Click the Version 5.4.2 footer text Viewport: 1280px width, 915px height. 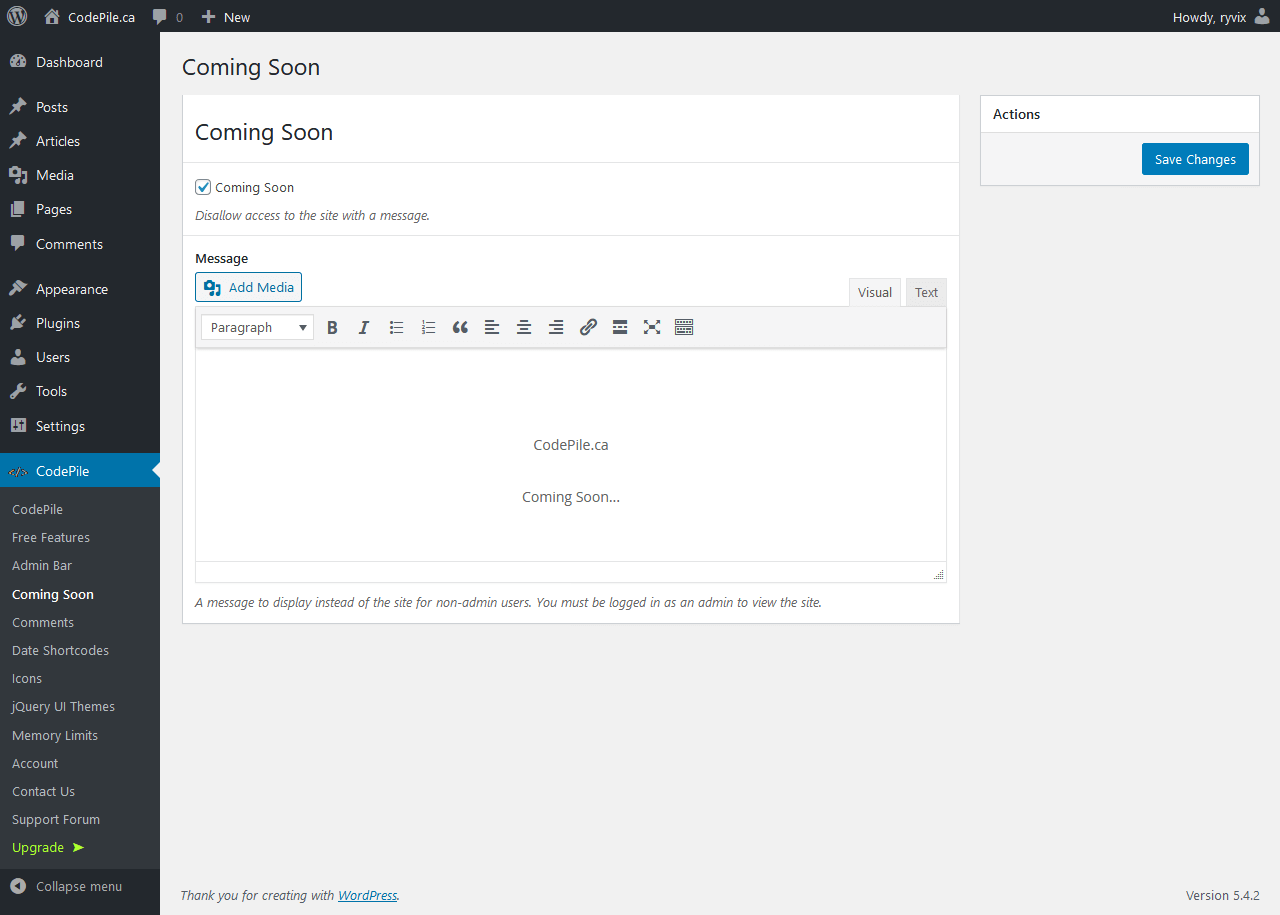[1222, 895]
